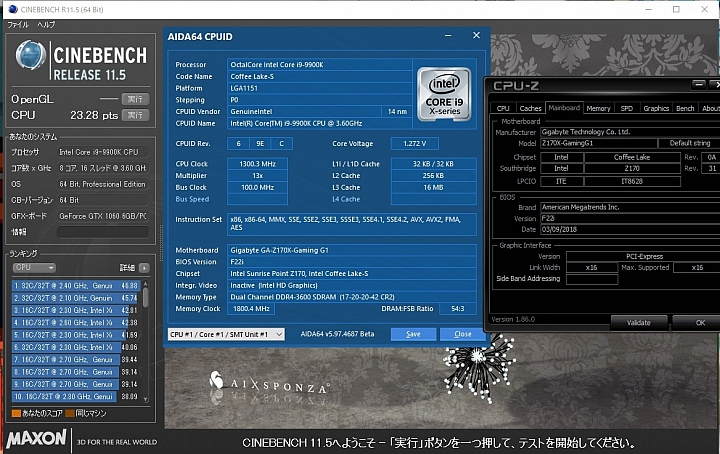This screenshot has width=720, height=454.
Task: Switch to the CPU tab in CPU-Z
Action: click(x=503, y=108)
